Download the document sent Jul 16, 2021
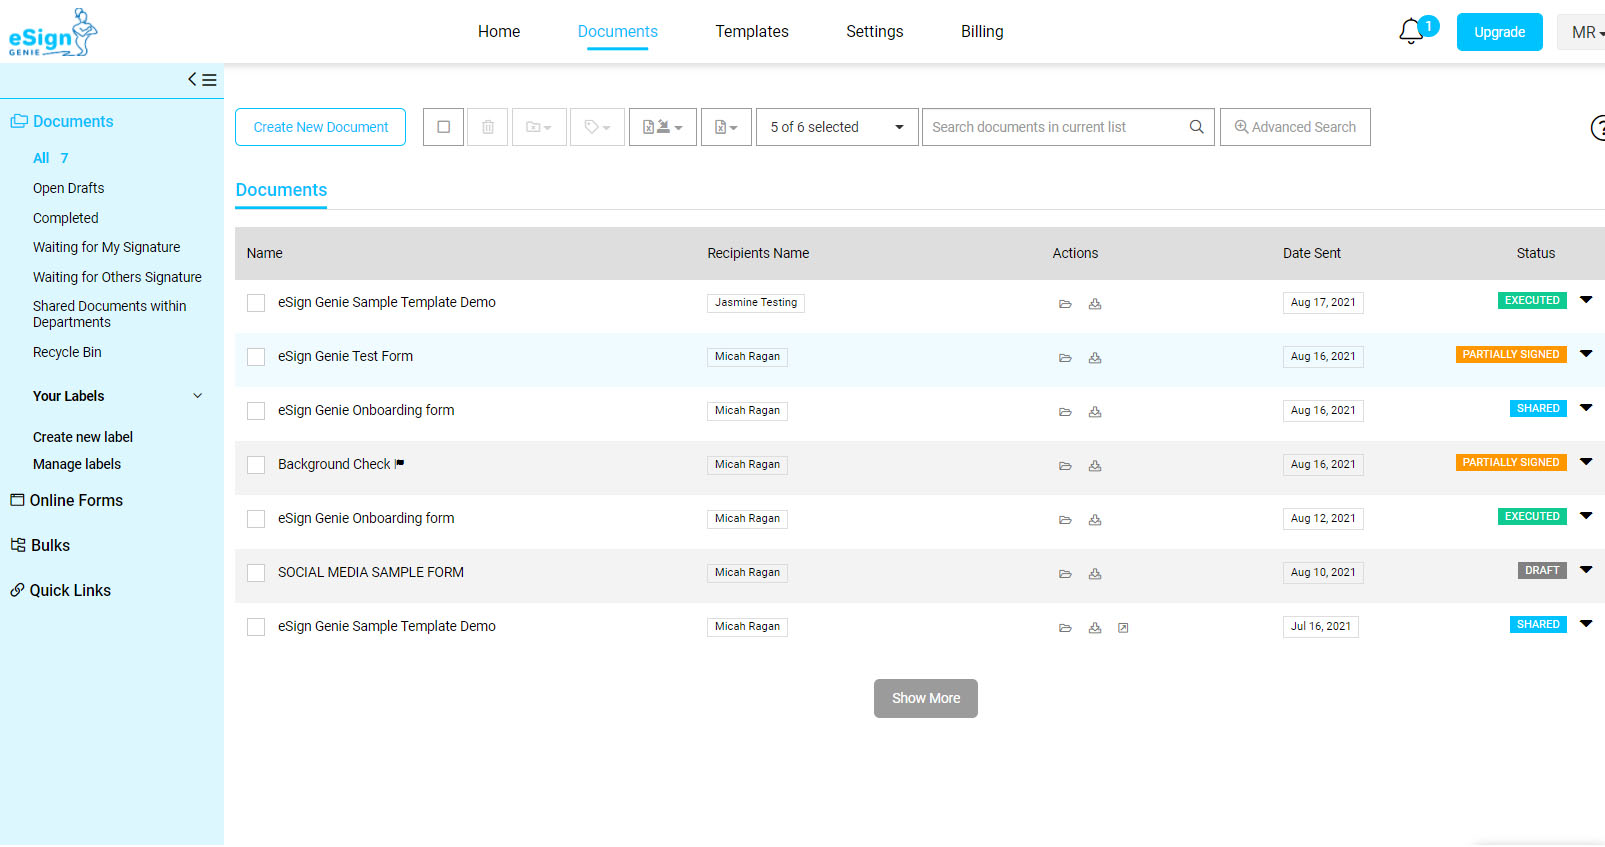Image resolution: width=1605 pixels, height=847 pixels. [x=1095, y=628]
